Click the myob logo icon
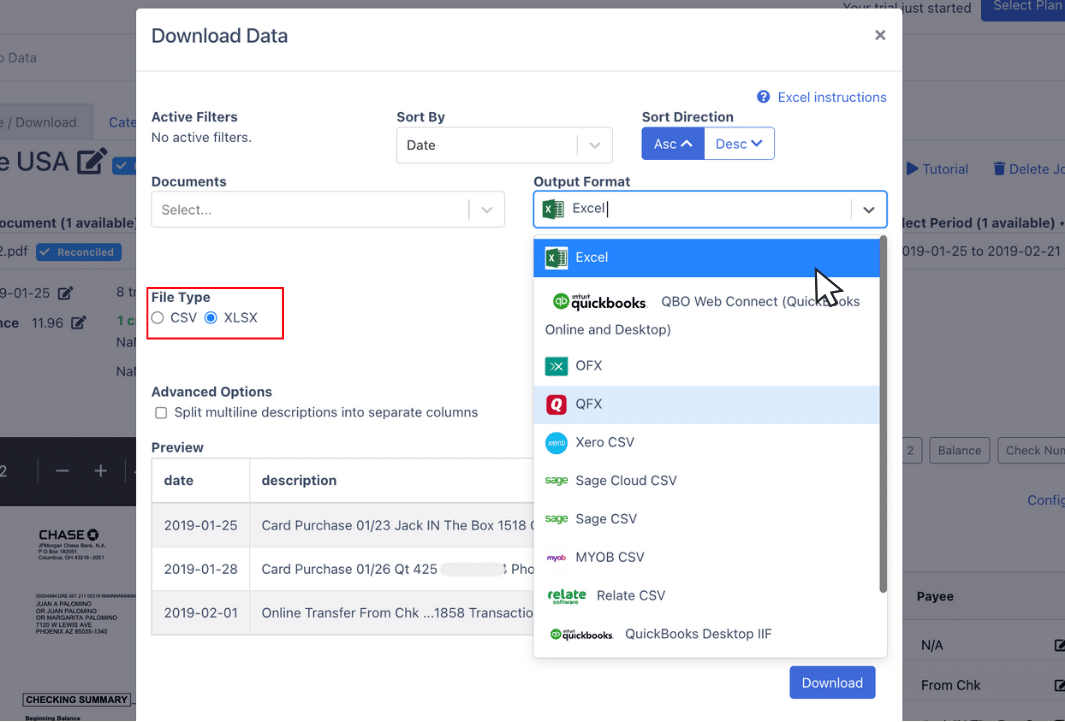 [x=556, y=558]
